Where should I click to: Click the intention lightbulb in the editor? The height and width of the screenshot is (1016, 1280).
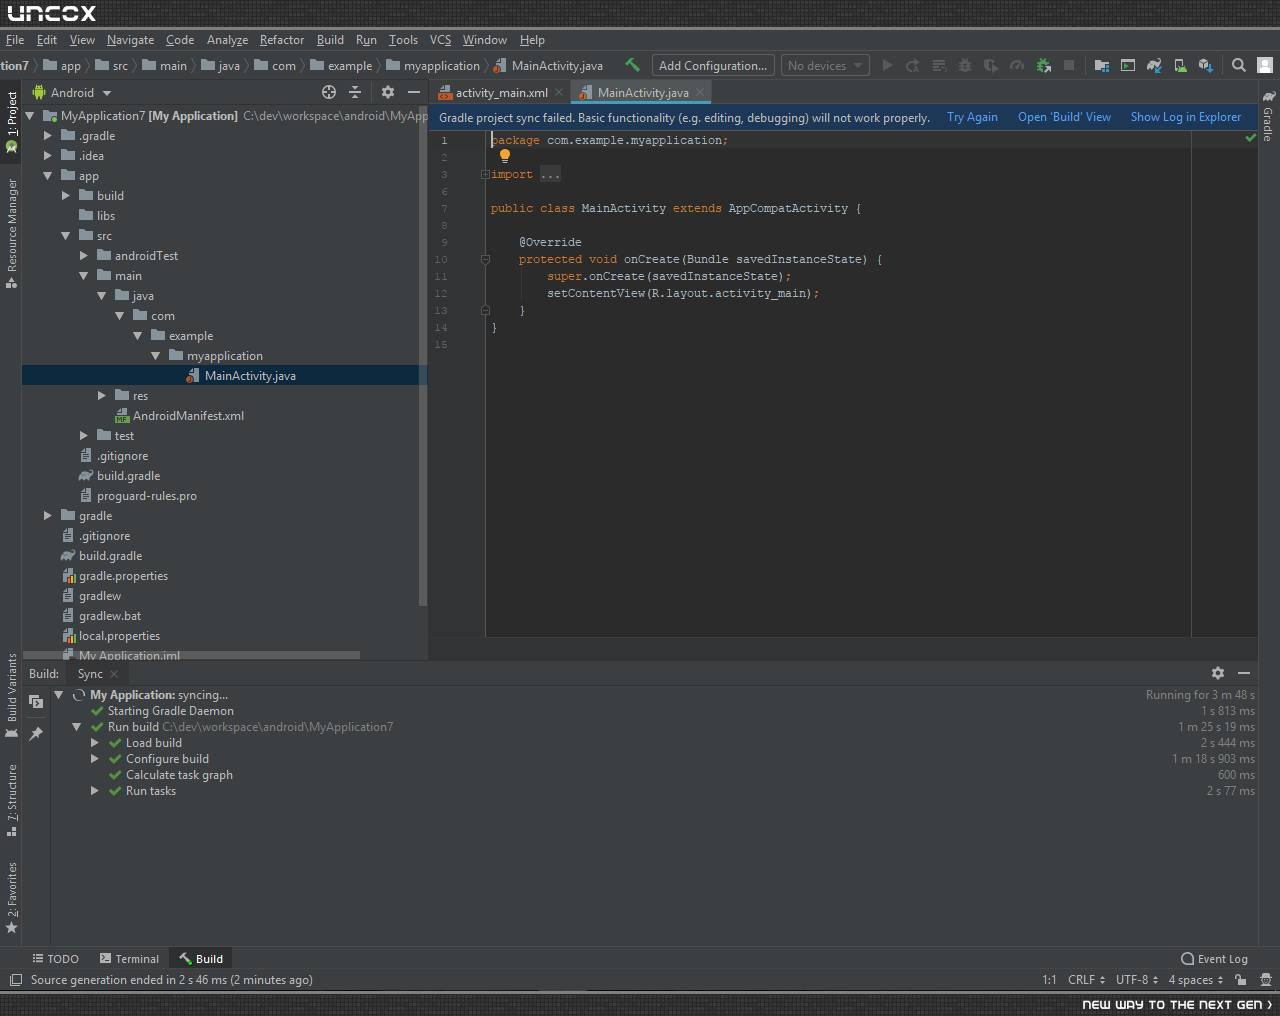pos(505,156)
